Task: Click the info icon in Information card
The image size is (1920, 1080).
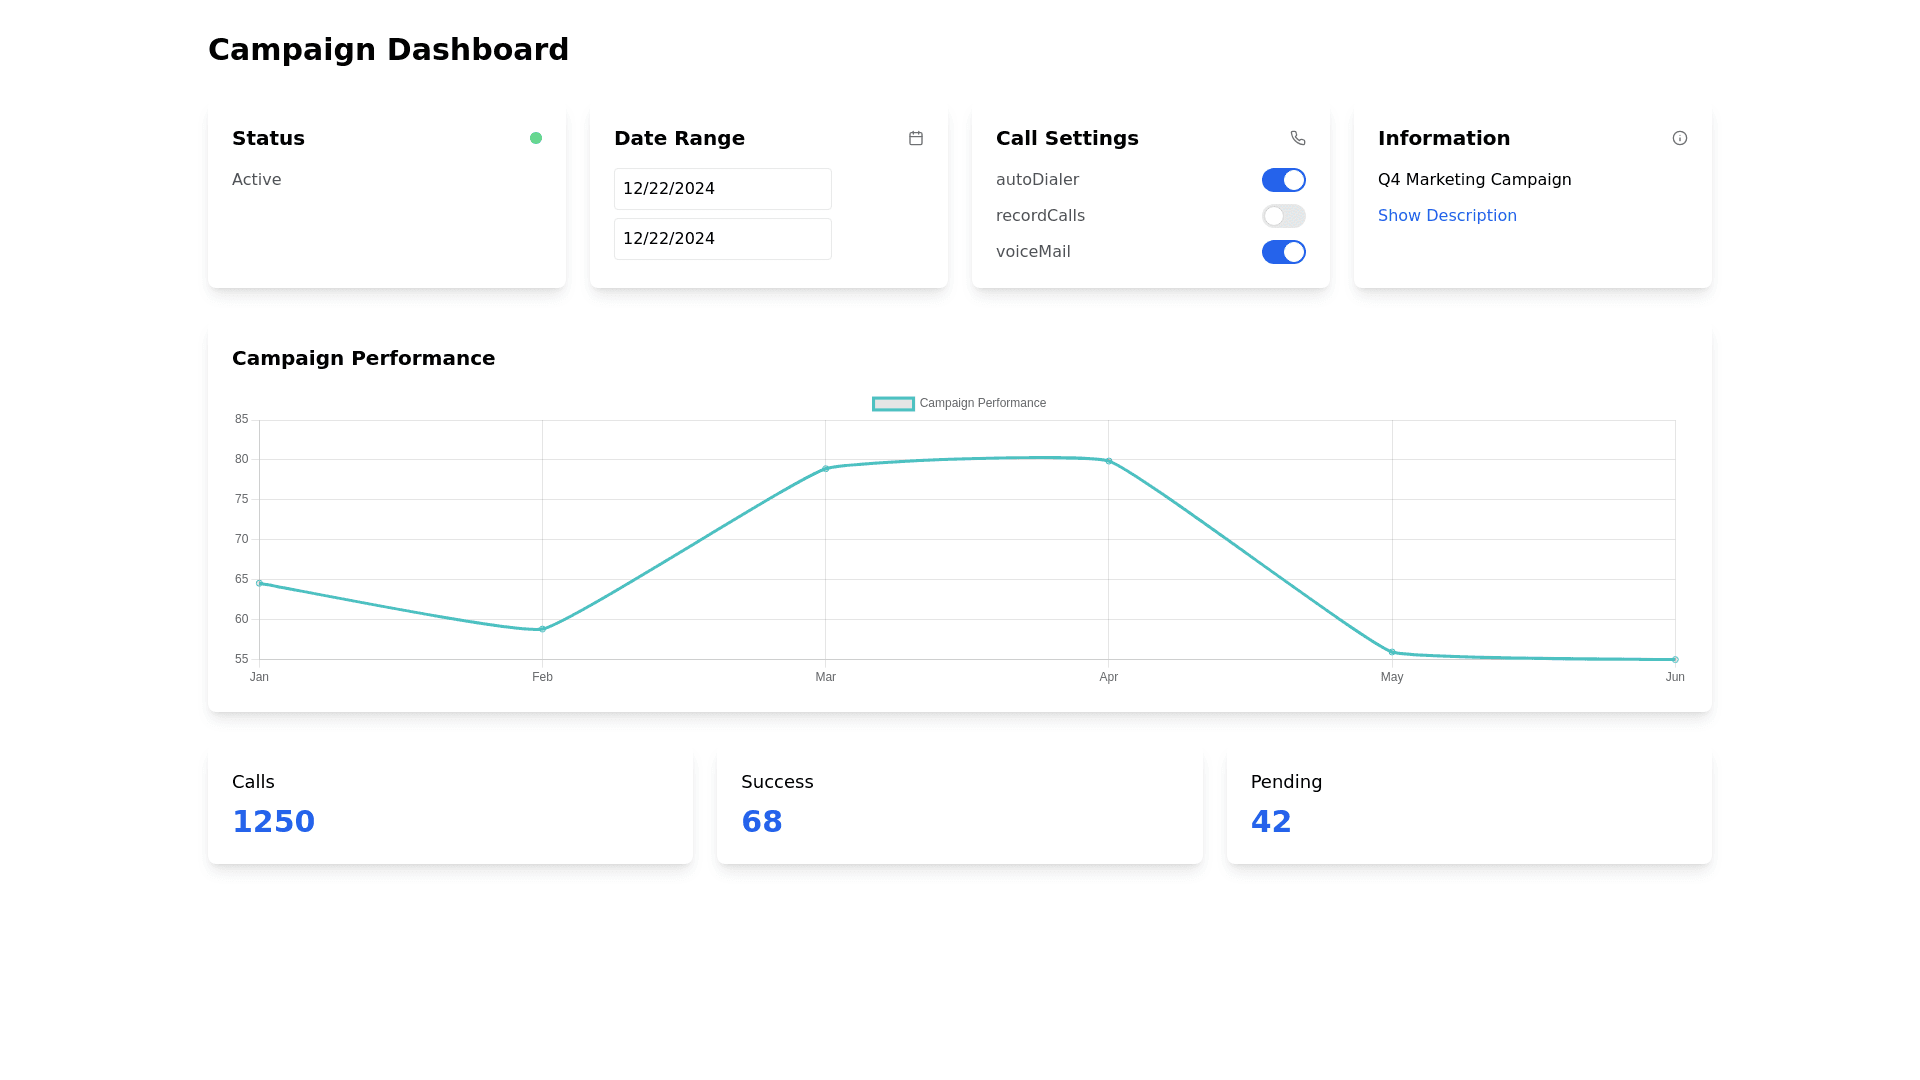Action: (x=1679, y=138)
